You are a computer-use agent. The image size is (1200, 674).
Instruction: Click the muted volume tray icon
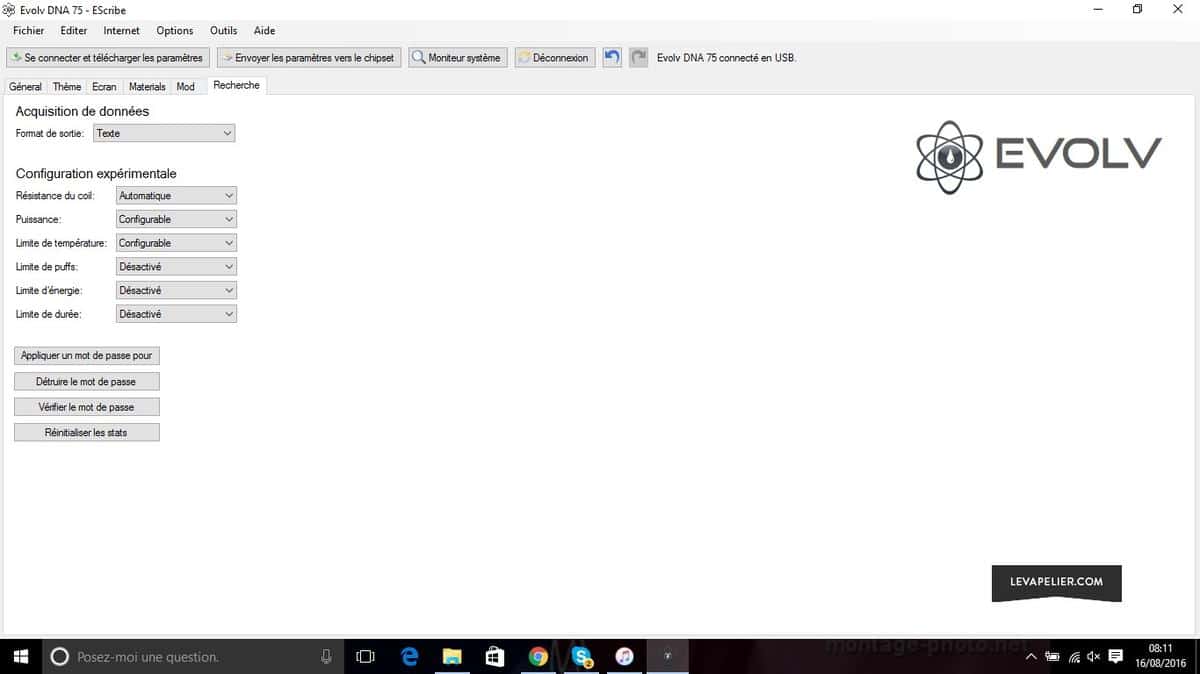(1094, 656)
